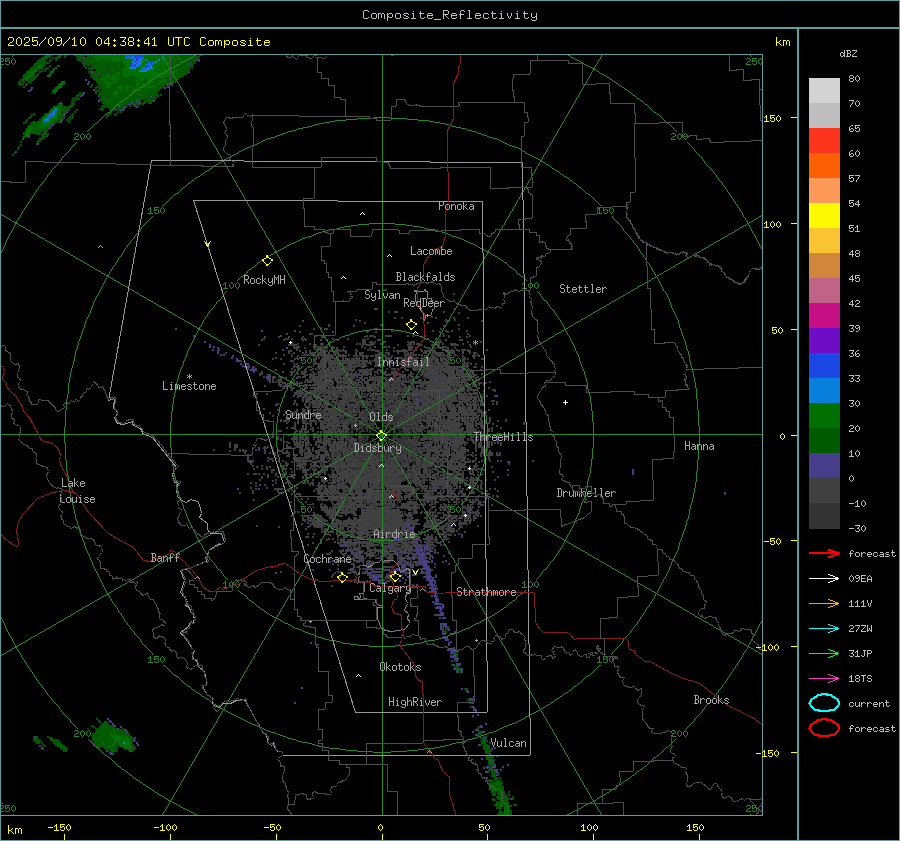This screenshot has width=900, height=841.
Task: Pick the magenta 42-39 dBZ swatch
Action: [x=824, y=316]
